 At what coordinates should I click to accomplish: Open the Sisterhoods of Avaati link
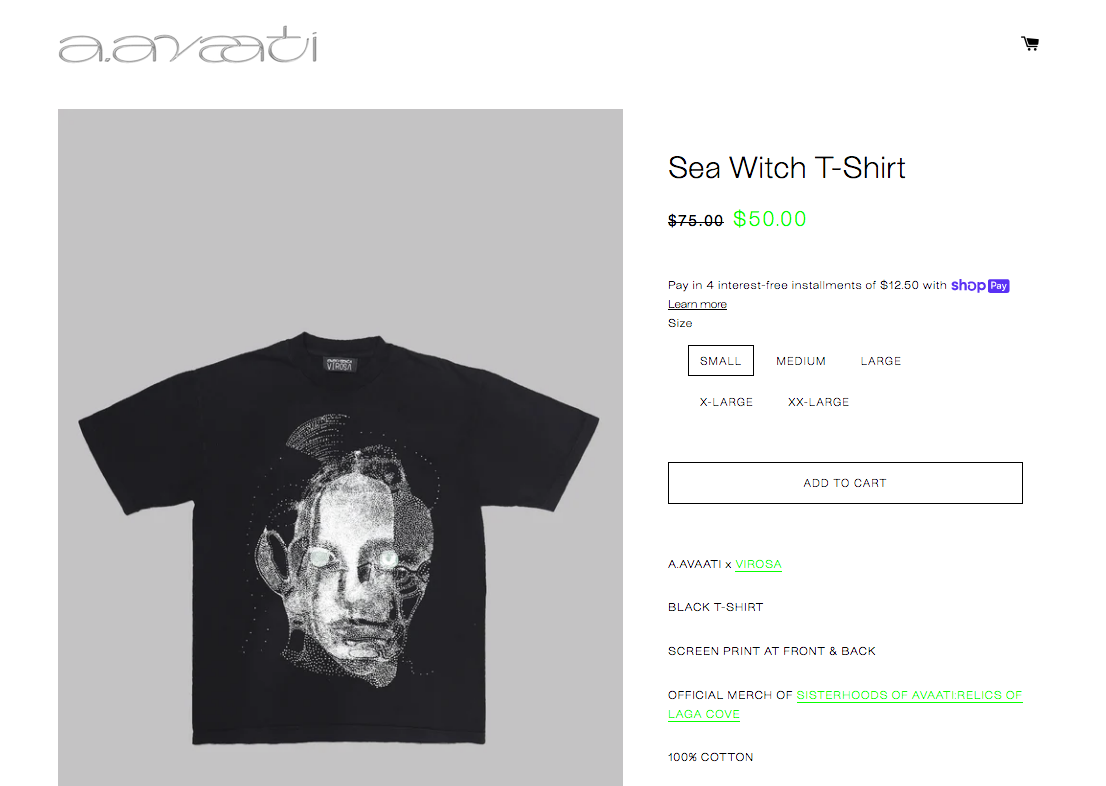(845, 704)
